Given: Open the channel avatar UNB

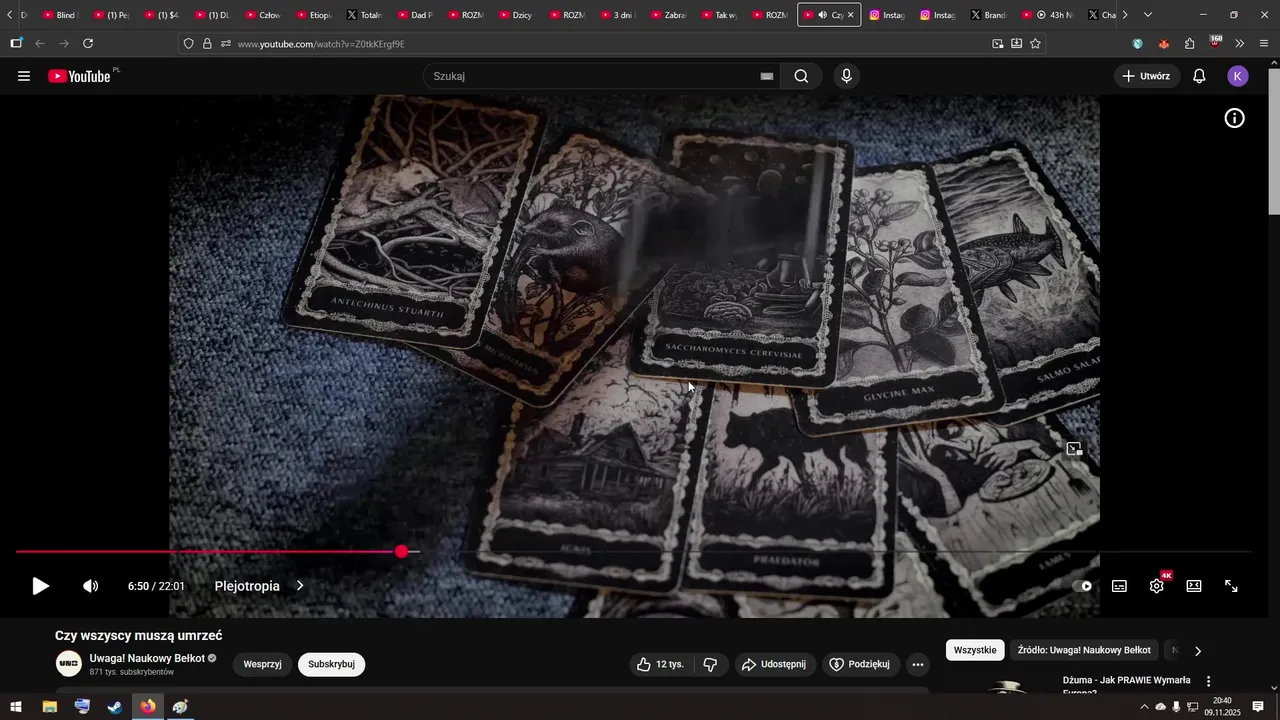Looking at the screenshot, I should pyautogui.click(x=69, y=664).
